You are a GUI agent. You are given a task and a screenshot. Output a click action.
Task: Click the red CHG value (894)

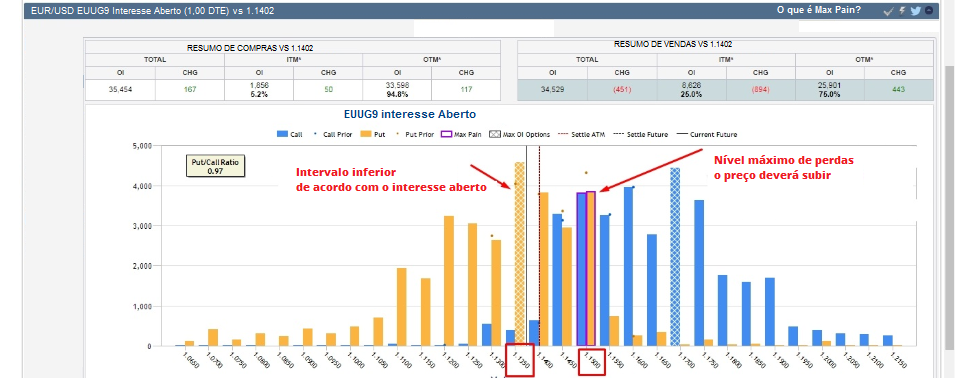click(761, 89)
